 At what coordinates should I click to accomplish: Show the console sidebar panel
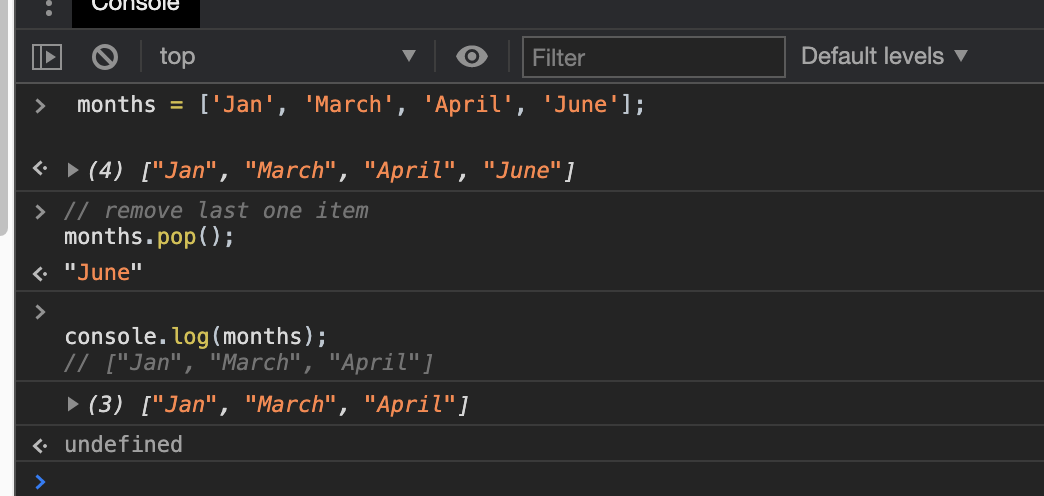47,57
